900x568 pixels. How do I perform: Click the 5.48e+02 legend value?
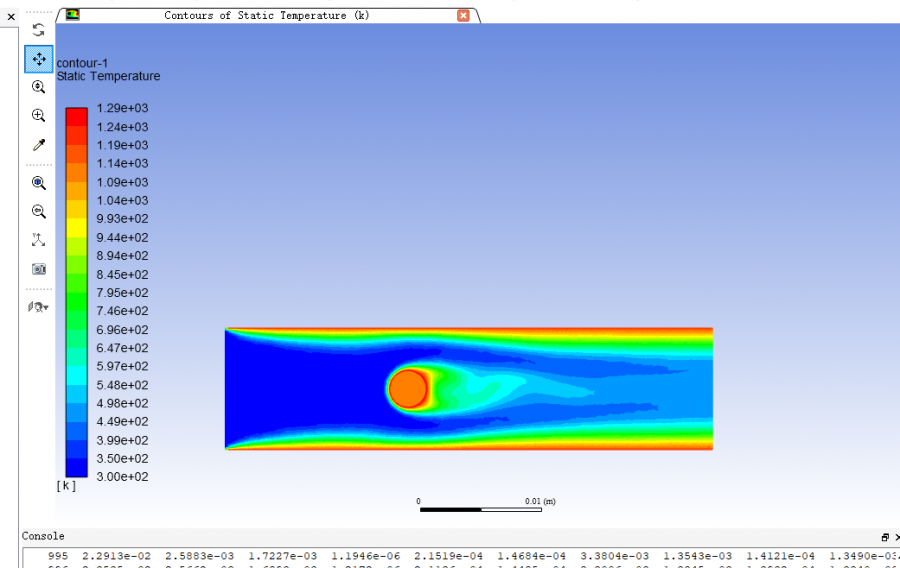coord(122,385)
